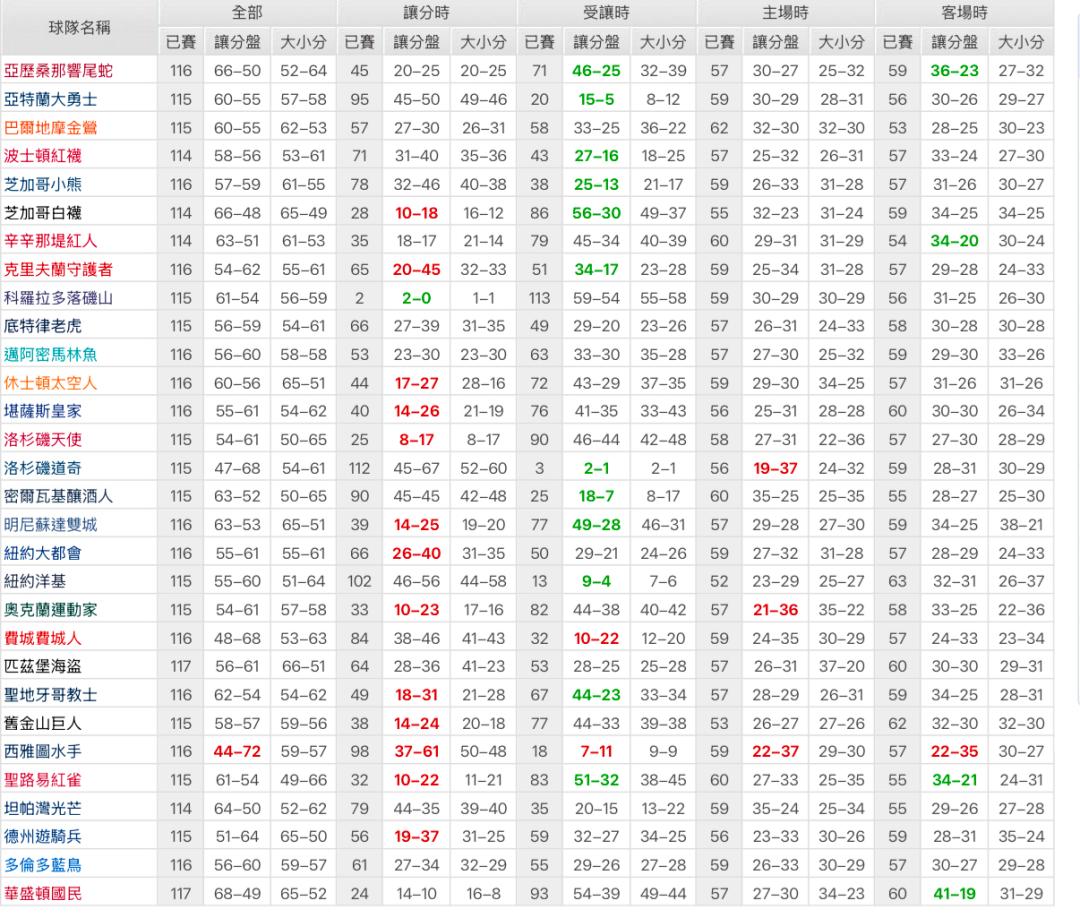Select the 讓分時 group header
Viewport: 1080px width, 918px height.
tap(426, 12)
